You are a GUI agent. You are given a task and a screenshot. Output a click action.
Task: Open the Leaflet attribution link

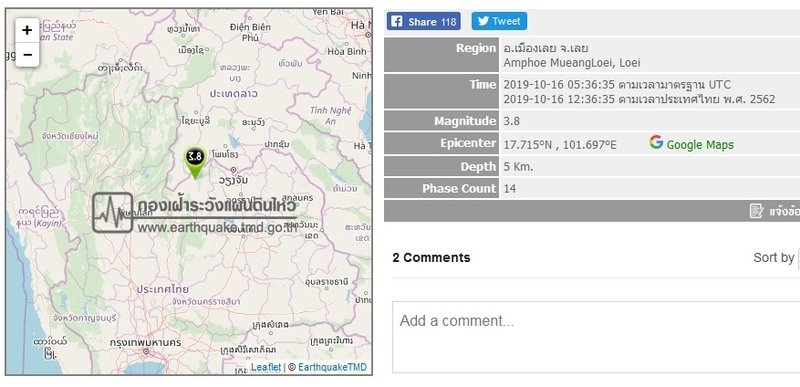pyautogui.click(x=266, y=367)
